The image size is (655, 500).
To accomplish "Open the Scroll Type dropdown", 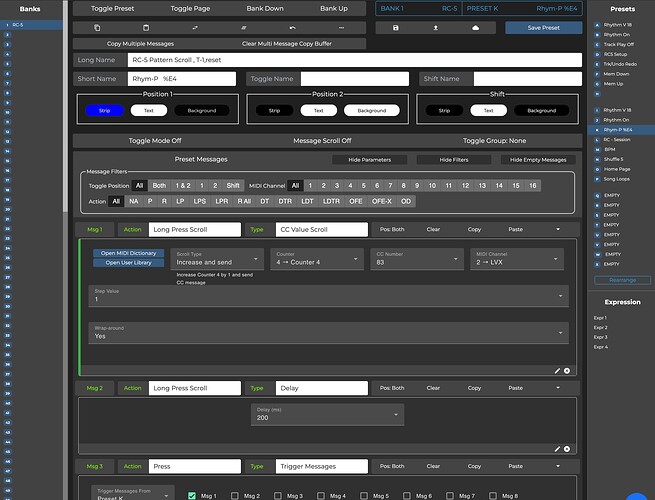I will click(217, 259).
